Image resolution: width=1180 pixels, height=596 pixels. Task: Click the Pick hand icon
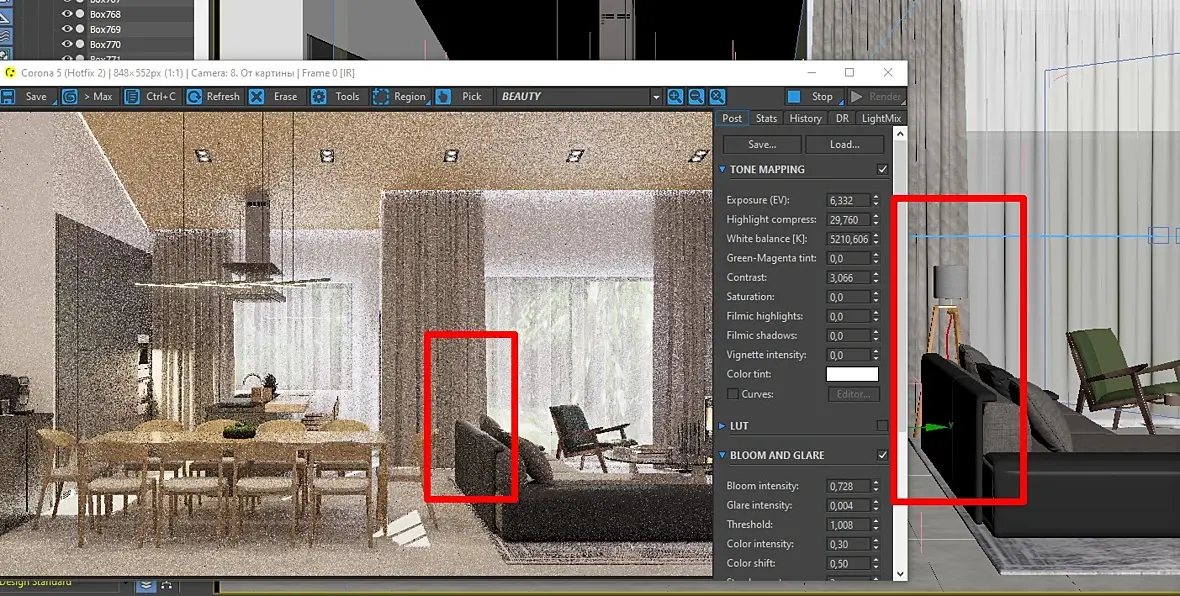pos(443,96)
